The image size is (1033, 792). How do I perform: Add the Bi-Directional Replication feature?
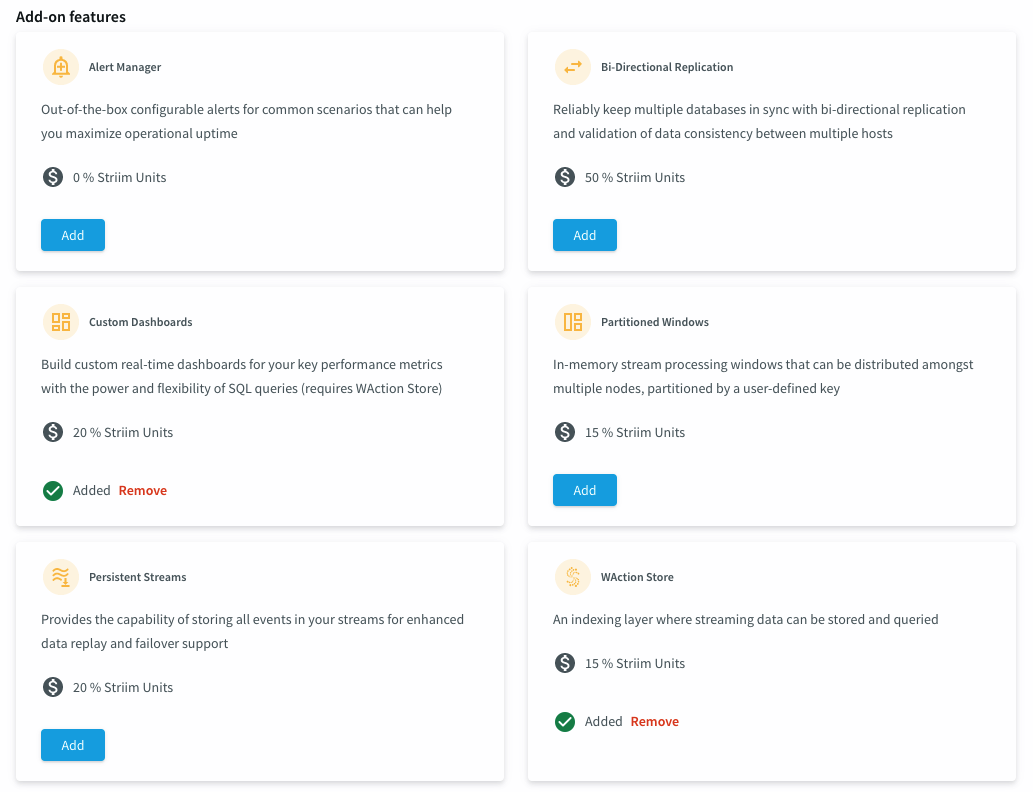click(x=584, y=235)
